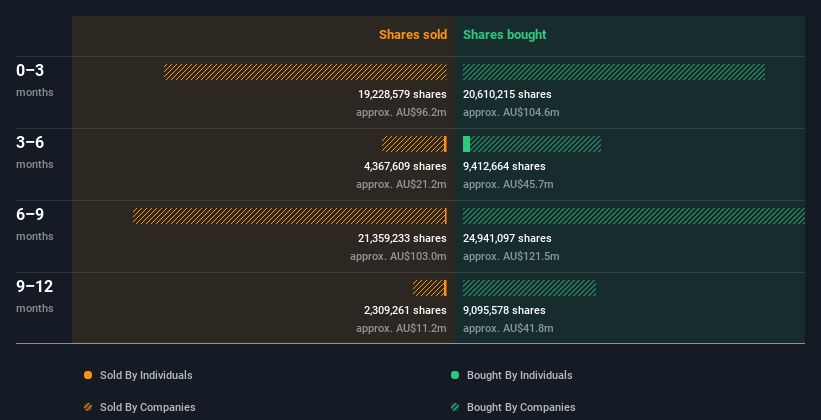Image resolution: width=821 pixels, height=420 pixels.
Task: Click the 9,095,578 shares value
Action: 504,310
